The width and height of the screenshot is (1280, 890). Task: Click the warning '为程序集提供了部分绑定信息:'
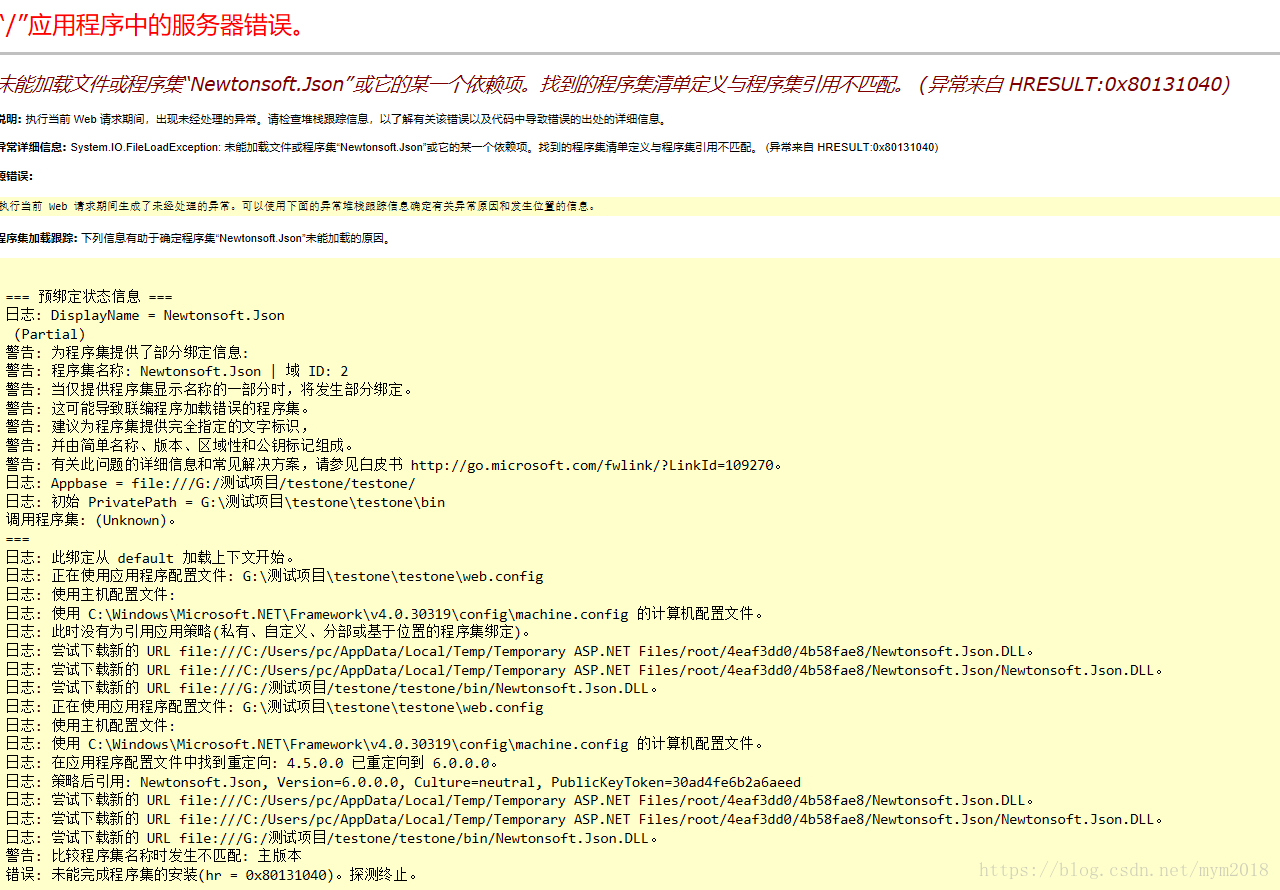127,352
